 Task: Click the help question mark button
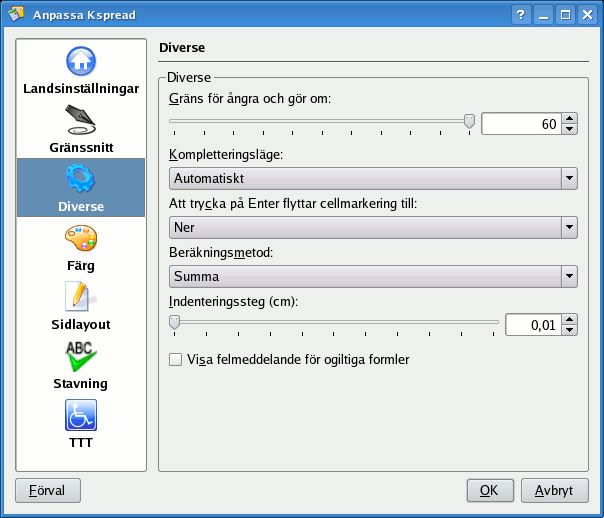[x=522, y=15]
